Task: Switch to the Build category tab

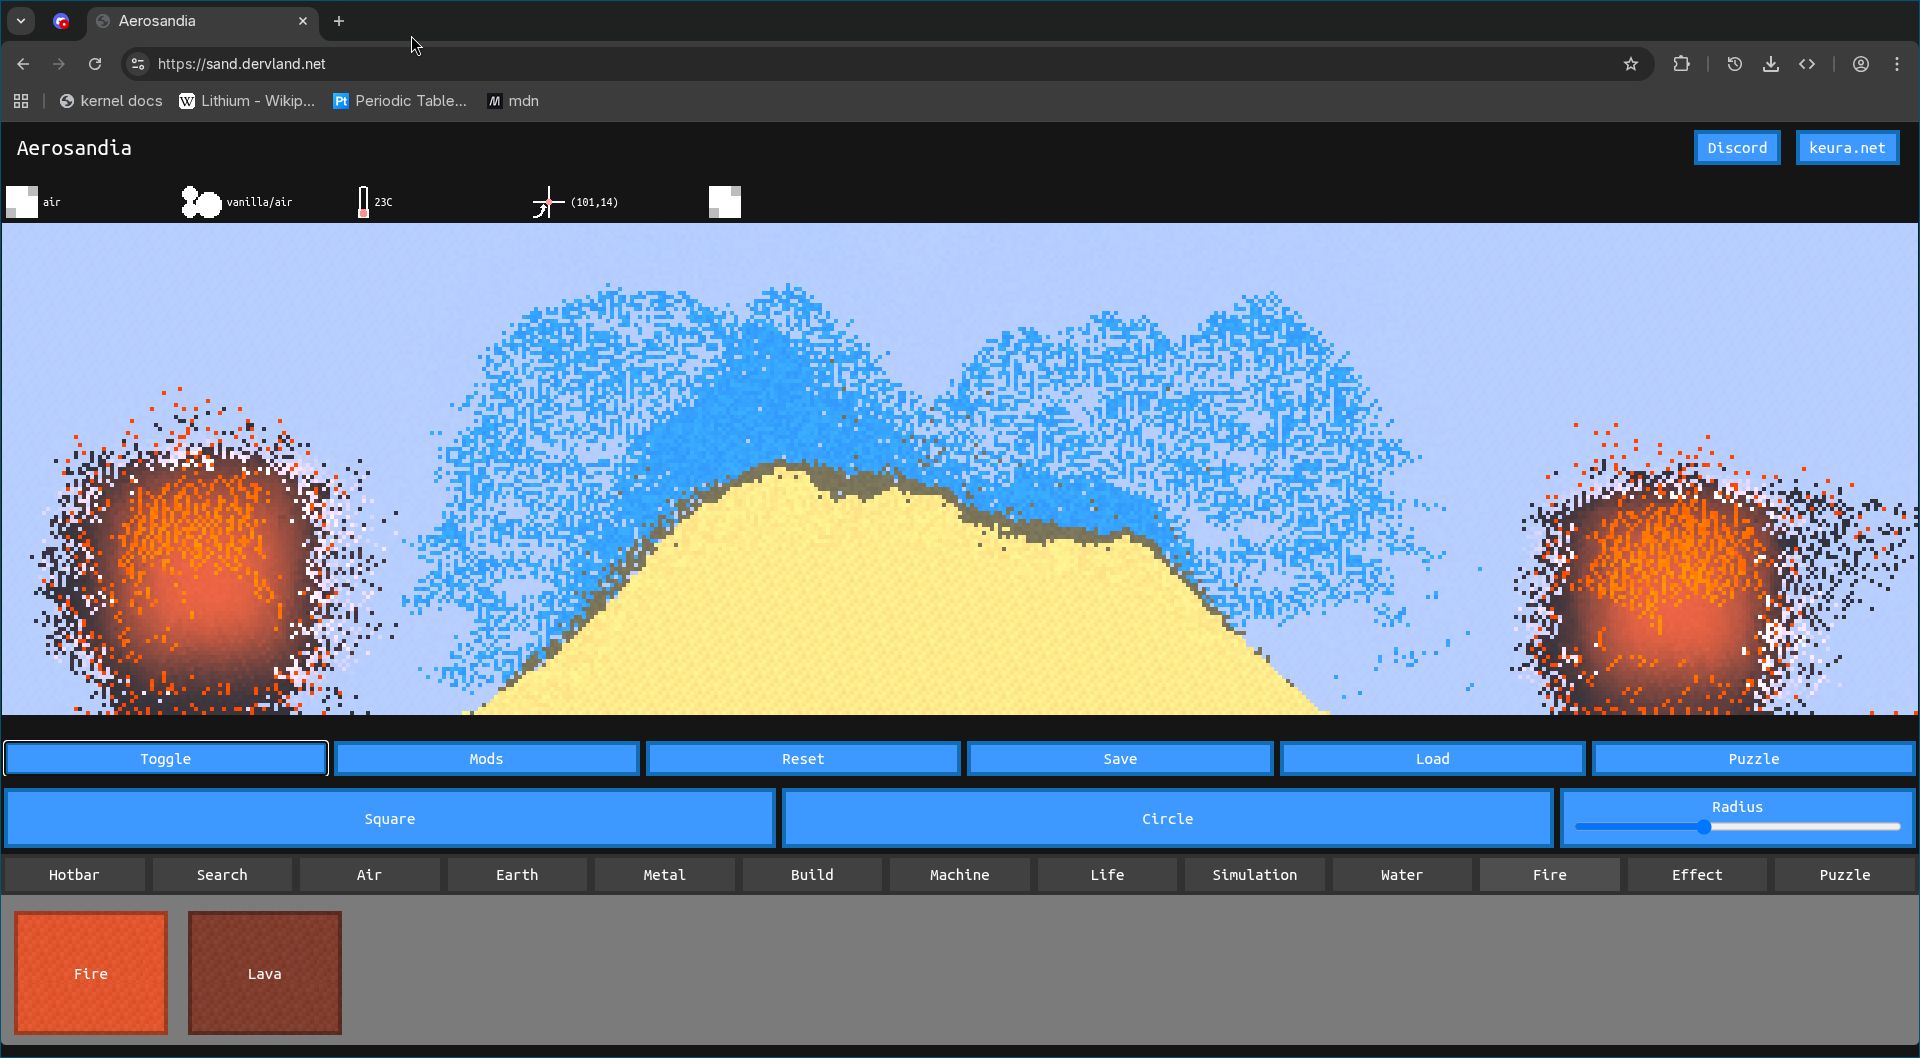Action: 812,875
